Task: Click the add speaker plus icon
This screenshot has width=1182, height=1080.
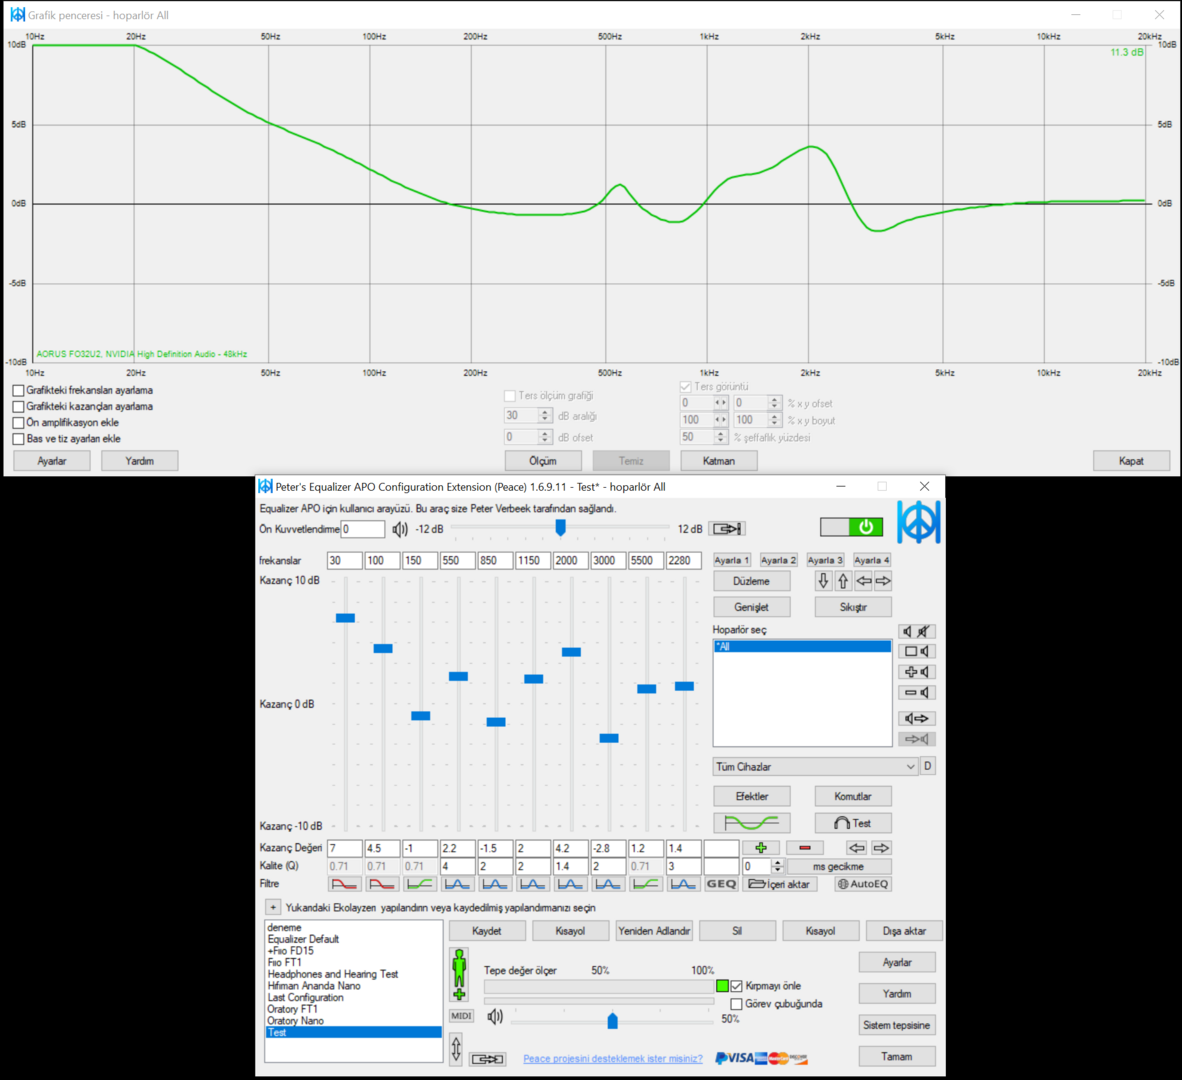Action: click(916, 672)
